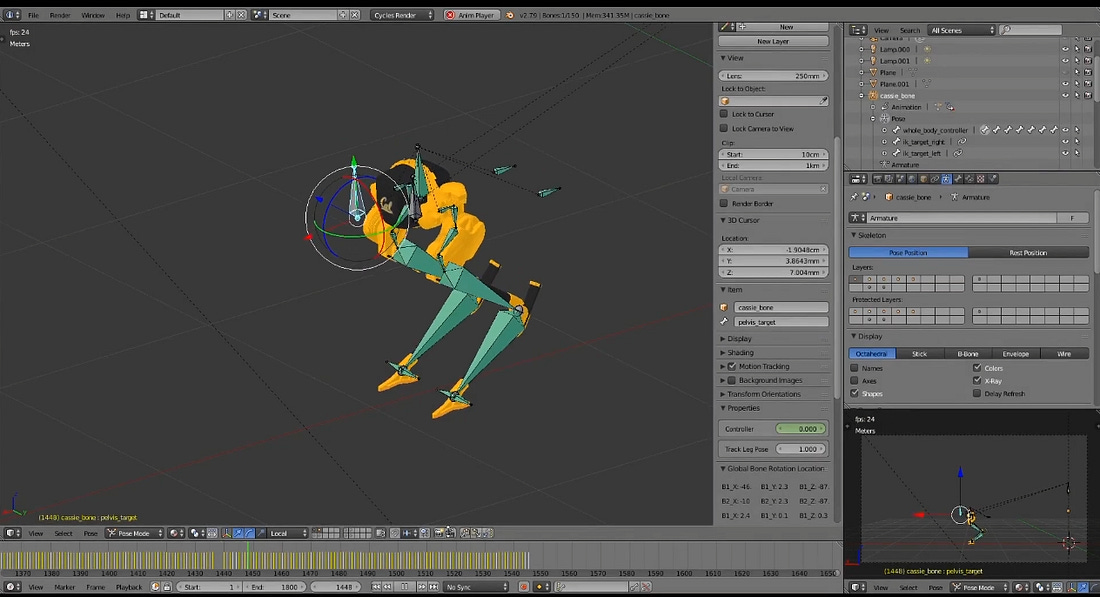This screenshot has width=1100, height=597.
Task: Collapse the Skeleton panel
Action: pos(854,236)
